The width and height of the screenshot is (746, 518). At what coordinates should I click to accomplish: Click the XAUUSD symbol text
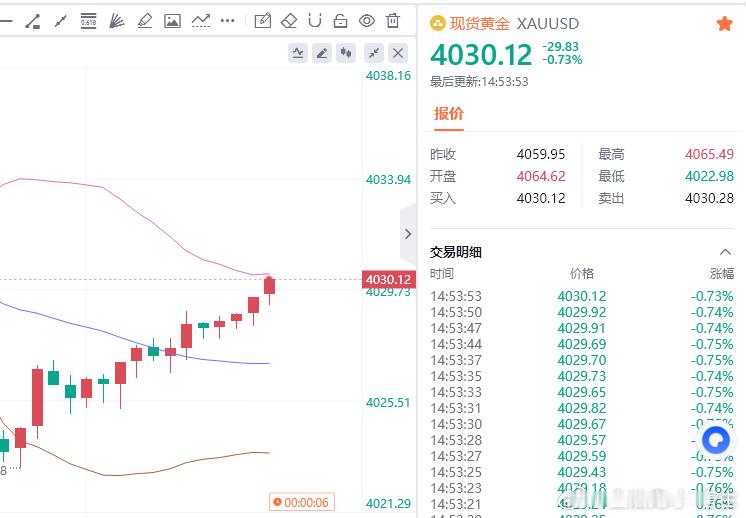point(548,23)
